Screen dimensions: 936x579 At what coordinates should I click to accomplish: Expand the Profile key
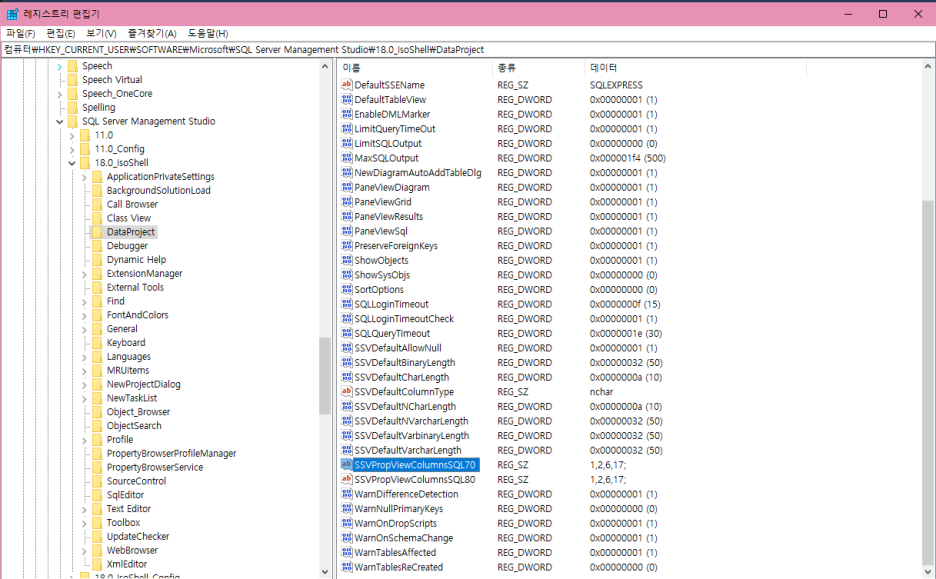point(84,440)
